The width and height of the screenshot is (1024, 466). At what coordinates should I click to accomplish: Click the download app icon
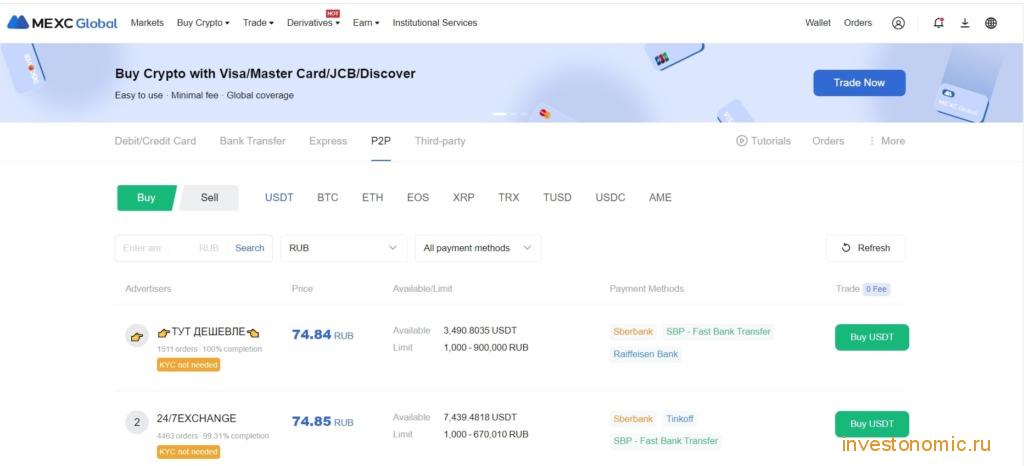pyautogui.click(x=965, y=23)
